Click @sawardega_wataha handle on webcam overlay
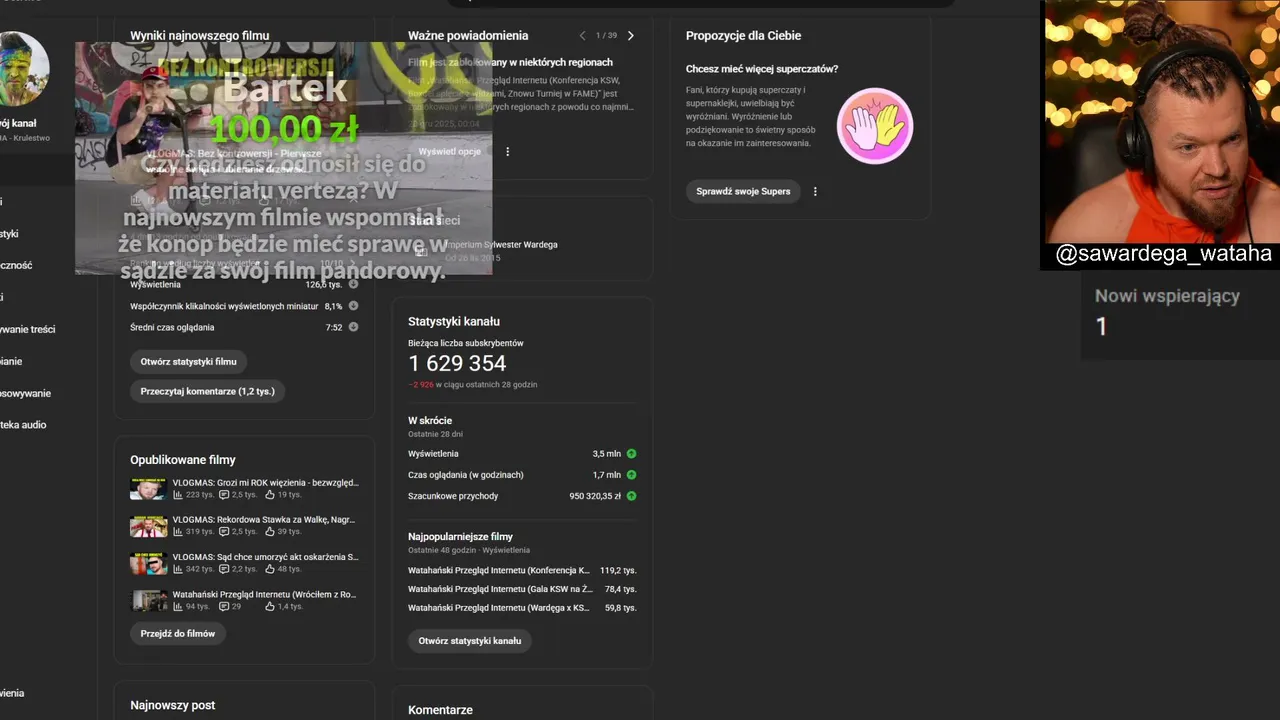1280x720 pixels. [1163, 254]
